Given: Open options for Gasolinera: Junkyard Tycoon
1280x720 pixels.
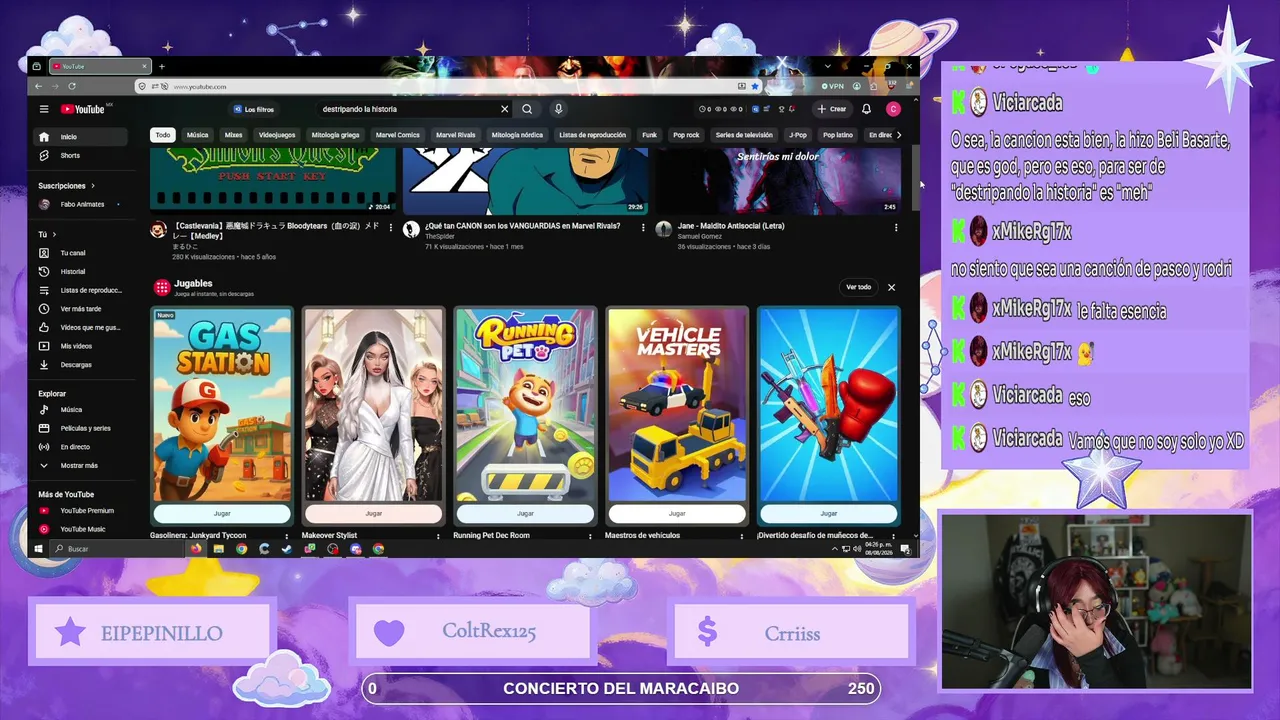Looking at the screenshot, I should coord(286,536).
